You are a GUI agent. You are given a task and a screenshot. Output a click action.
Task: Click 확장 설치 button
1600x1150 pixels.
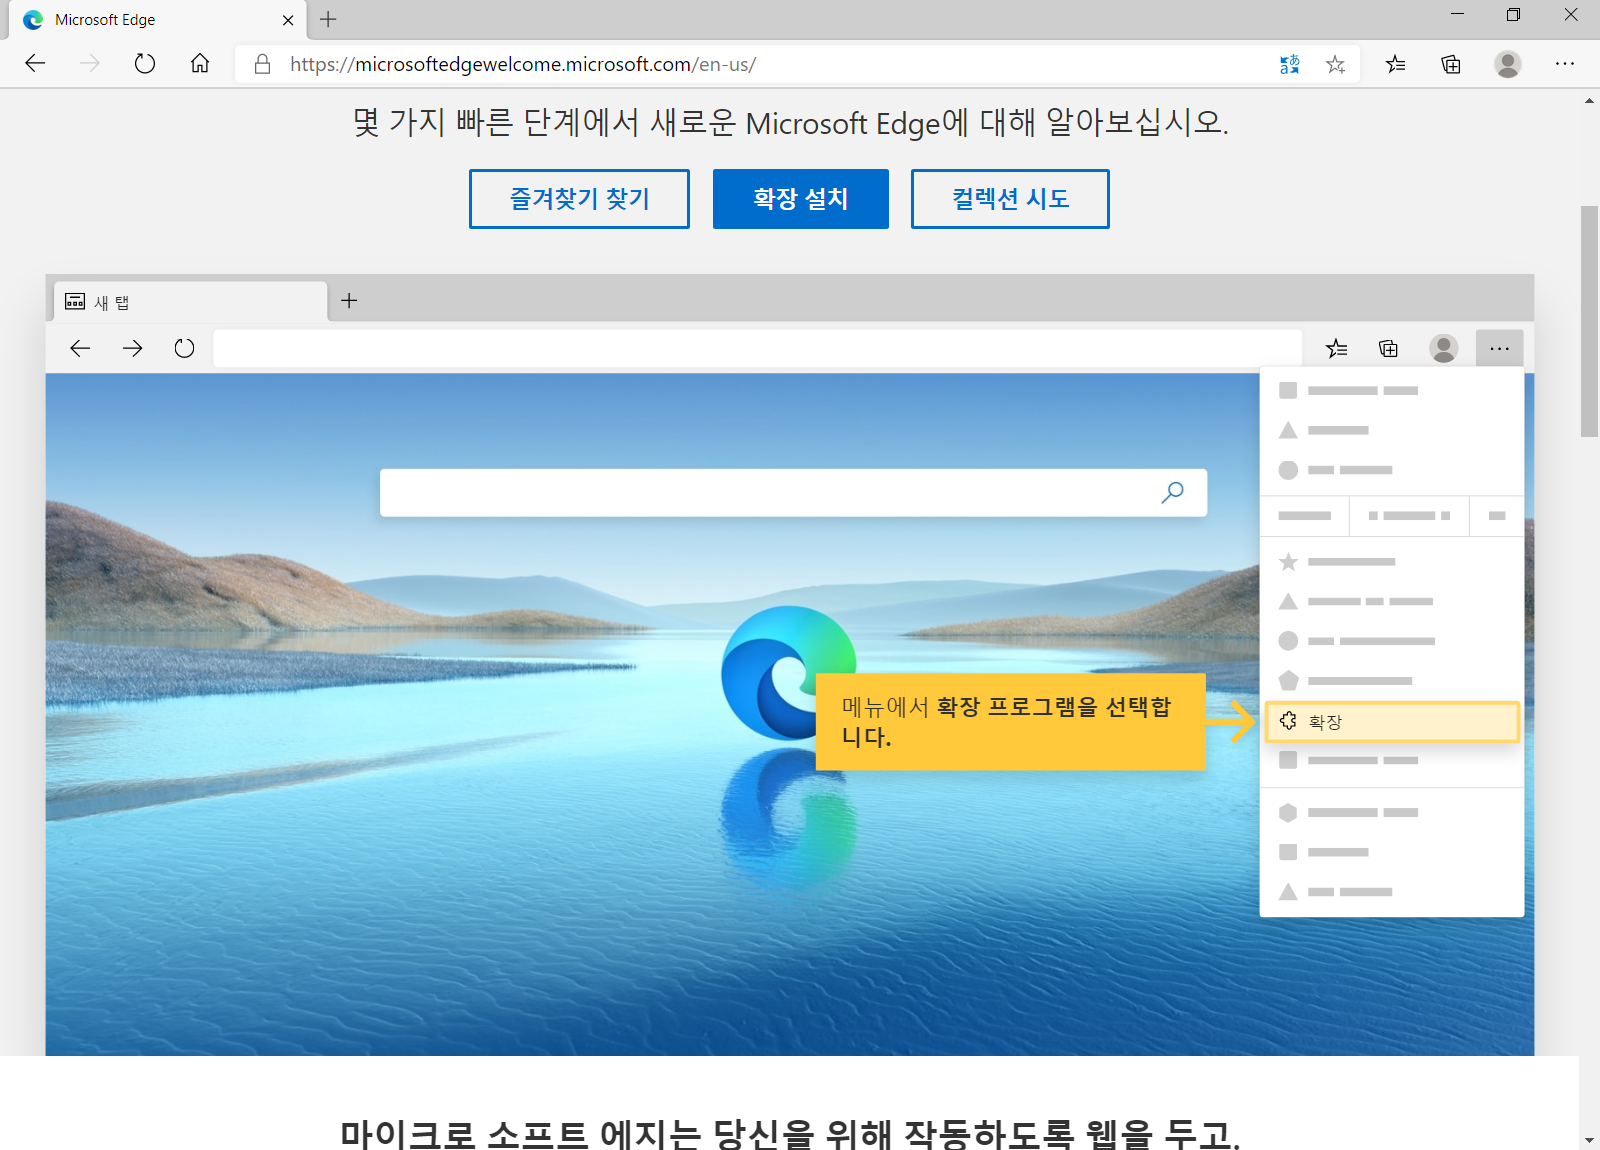pos(801,199)
